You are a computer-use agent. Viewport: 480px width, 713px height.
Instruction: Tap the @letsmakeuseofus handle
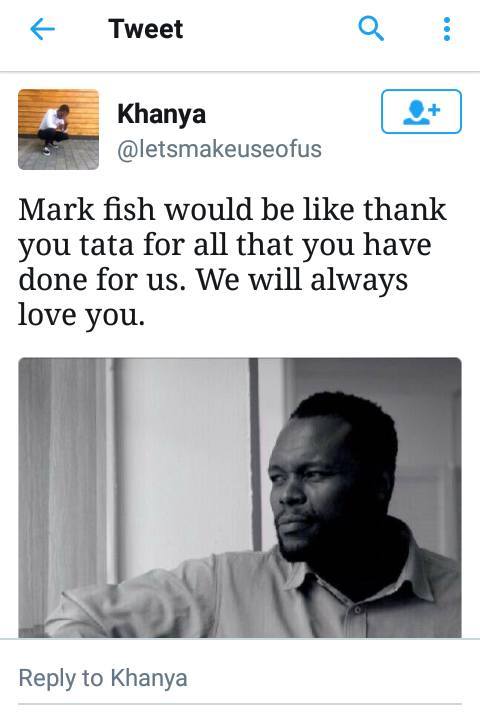[x=220, y=149]
